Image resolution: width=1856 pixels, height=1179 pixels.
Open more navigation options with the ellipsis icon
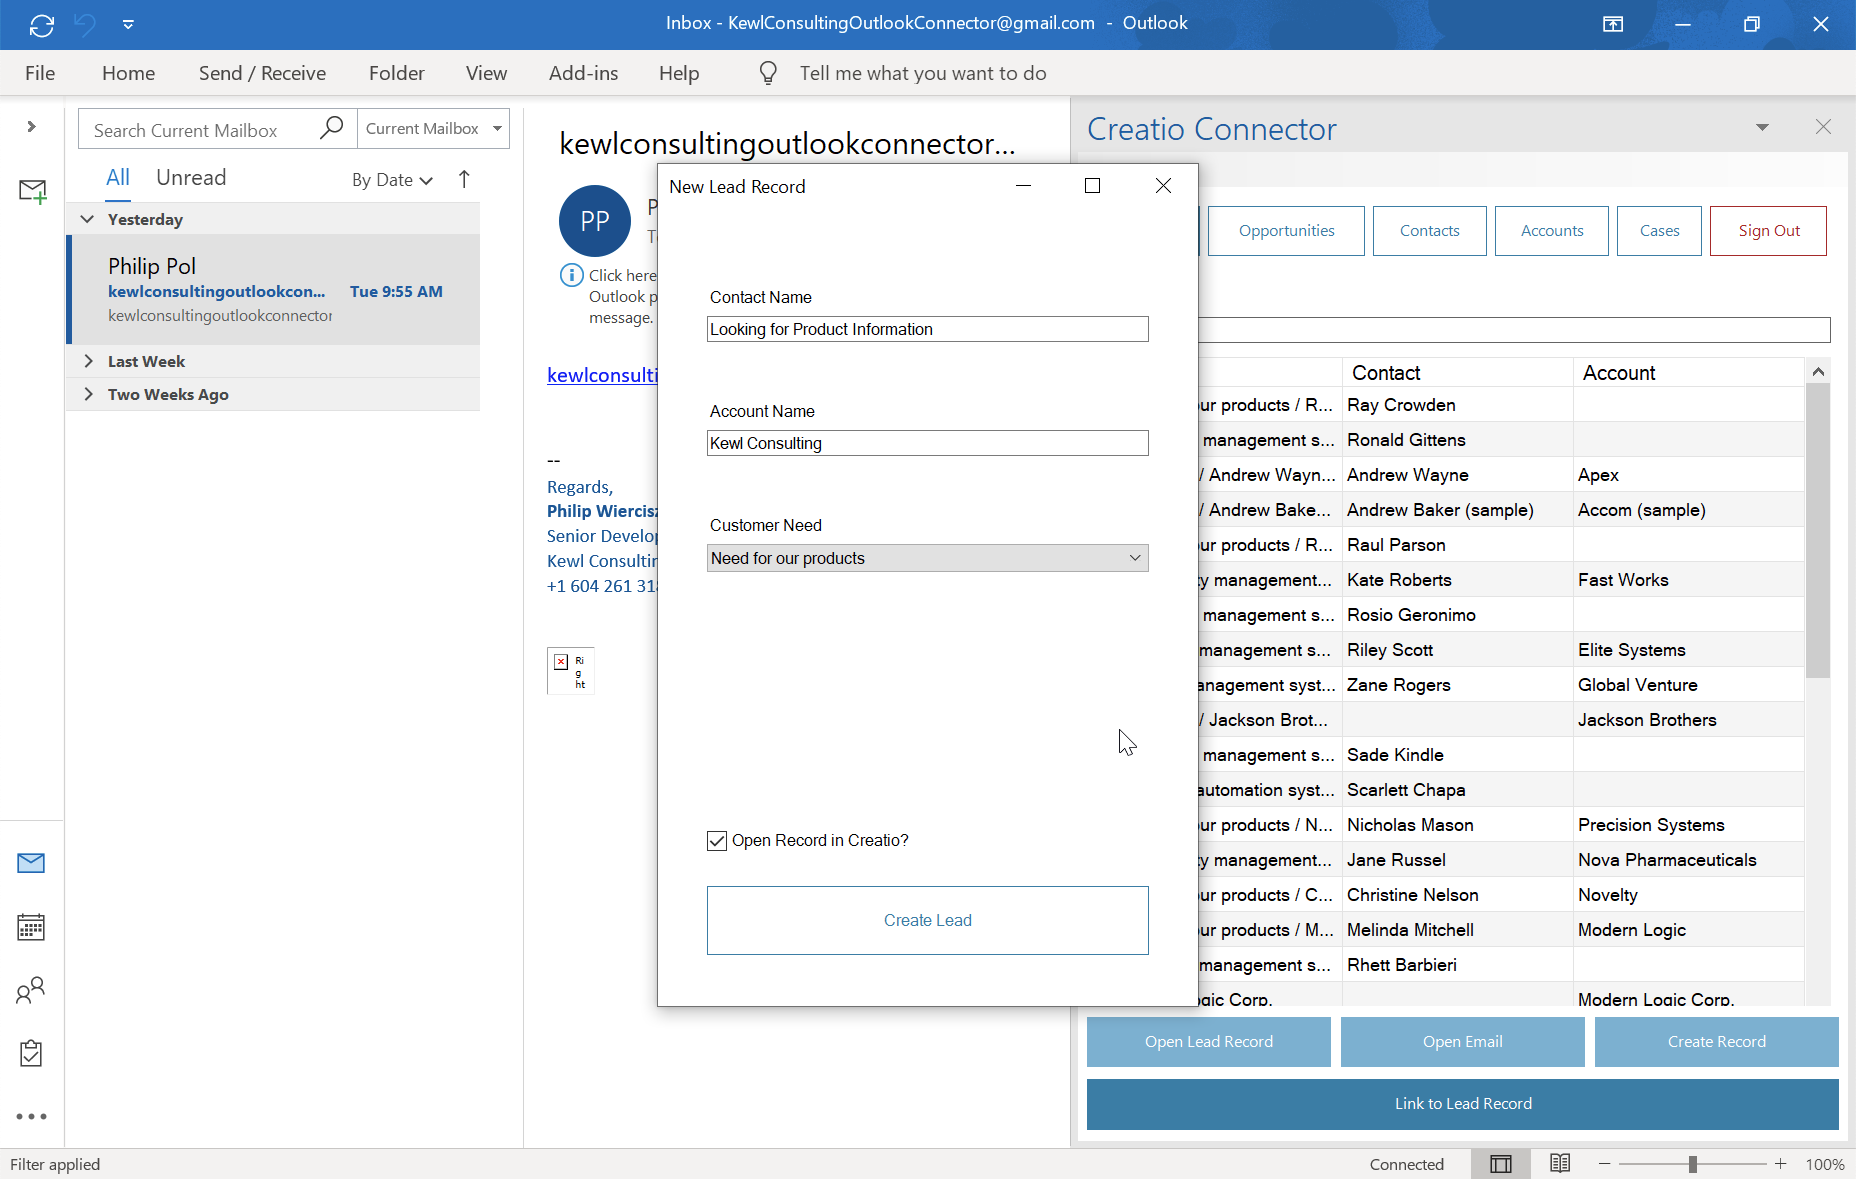click(x=31, y=1117)
